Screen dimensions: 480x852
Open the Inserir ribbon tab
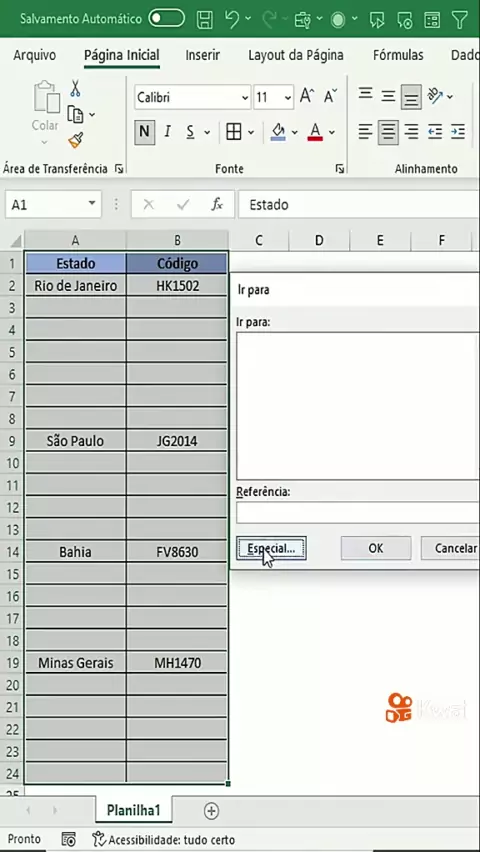coord(202,55)
